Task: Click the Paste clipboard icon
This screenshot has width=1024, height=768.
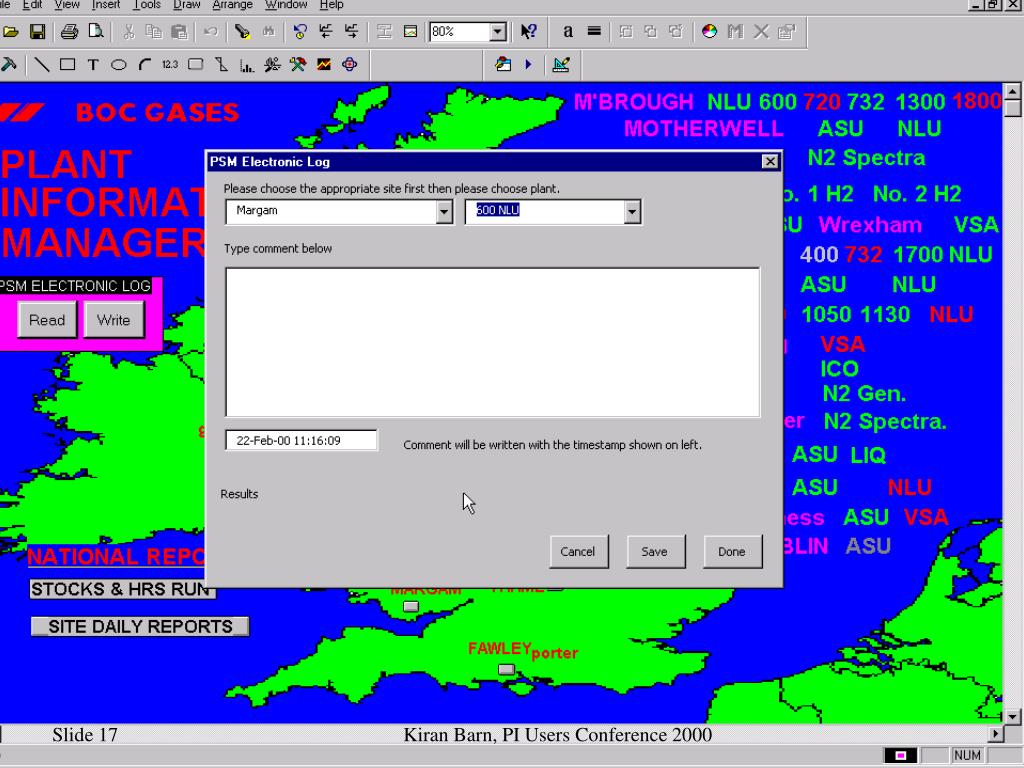Action: tap(179, 31)
